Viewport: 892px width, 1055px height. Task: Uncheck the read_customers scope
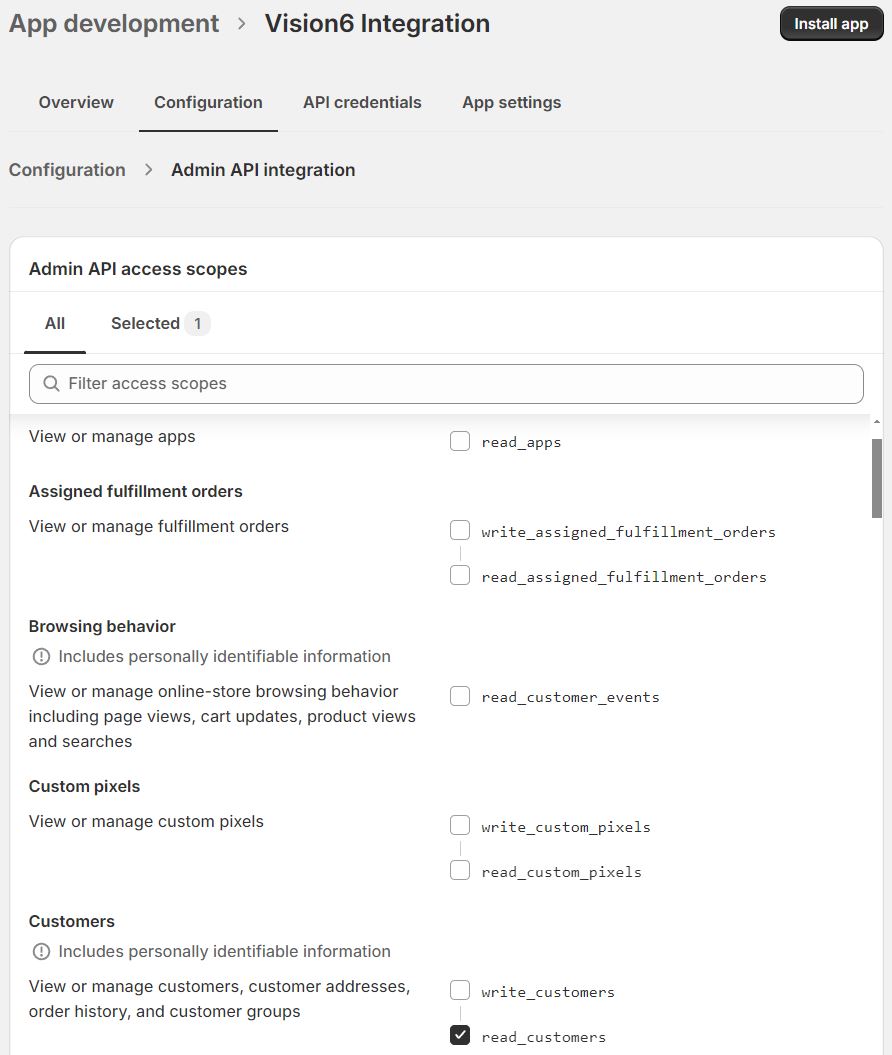coord(460,1035)
